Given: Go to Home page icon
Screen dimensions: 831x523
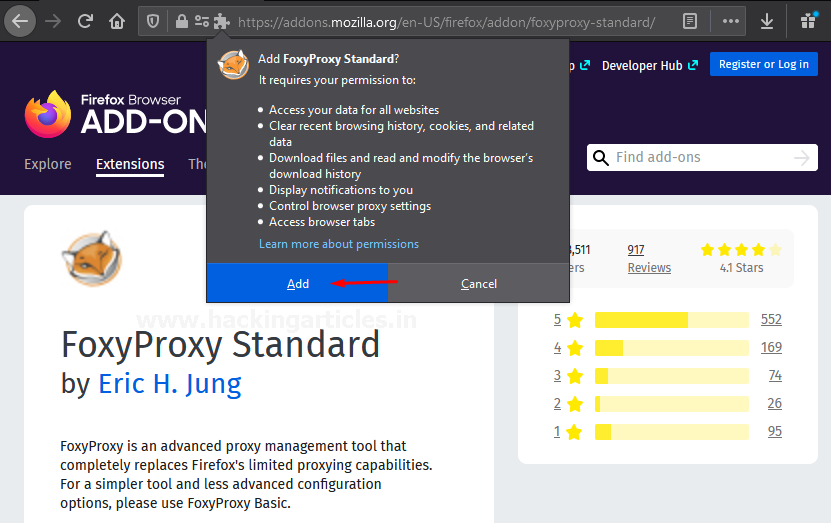Looking at the screenshot, I should pos(117,21).
